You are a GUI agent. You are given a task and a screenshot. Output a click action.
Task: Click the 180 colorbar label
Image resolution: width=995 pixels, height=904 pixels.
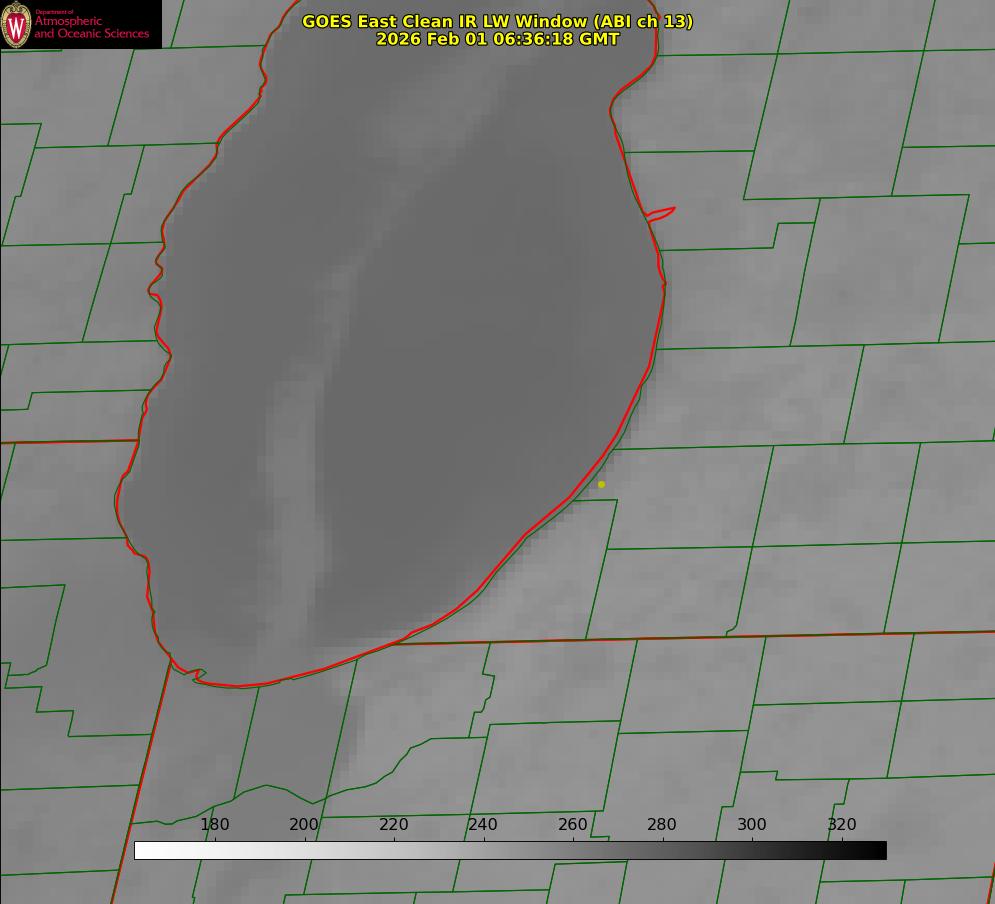tap(214, 824)
